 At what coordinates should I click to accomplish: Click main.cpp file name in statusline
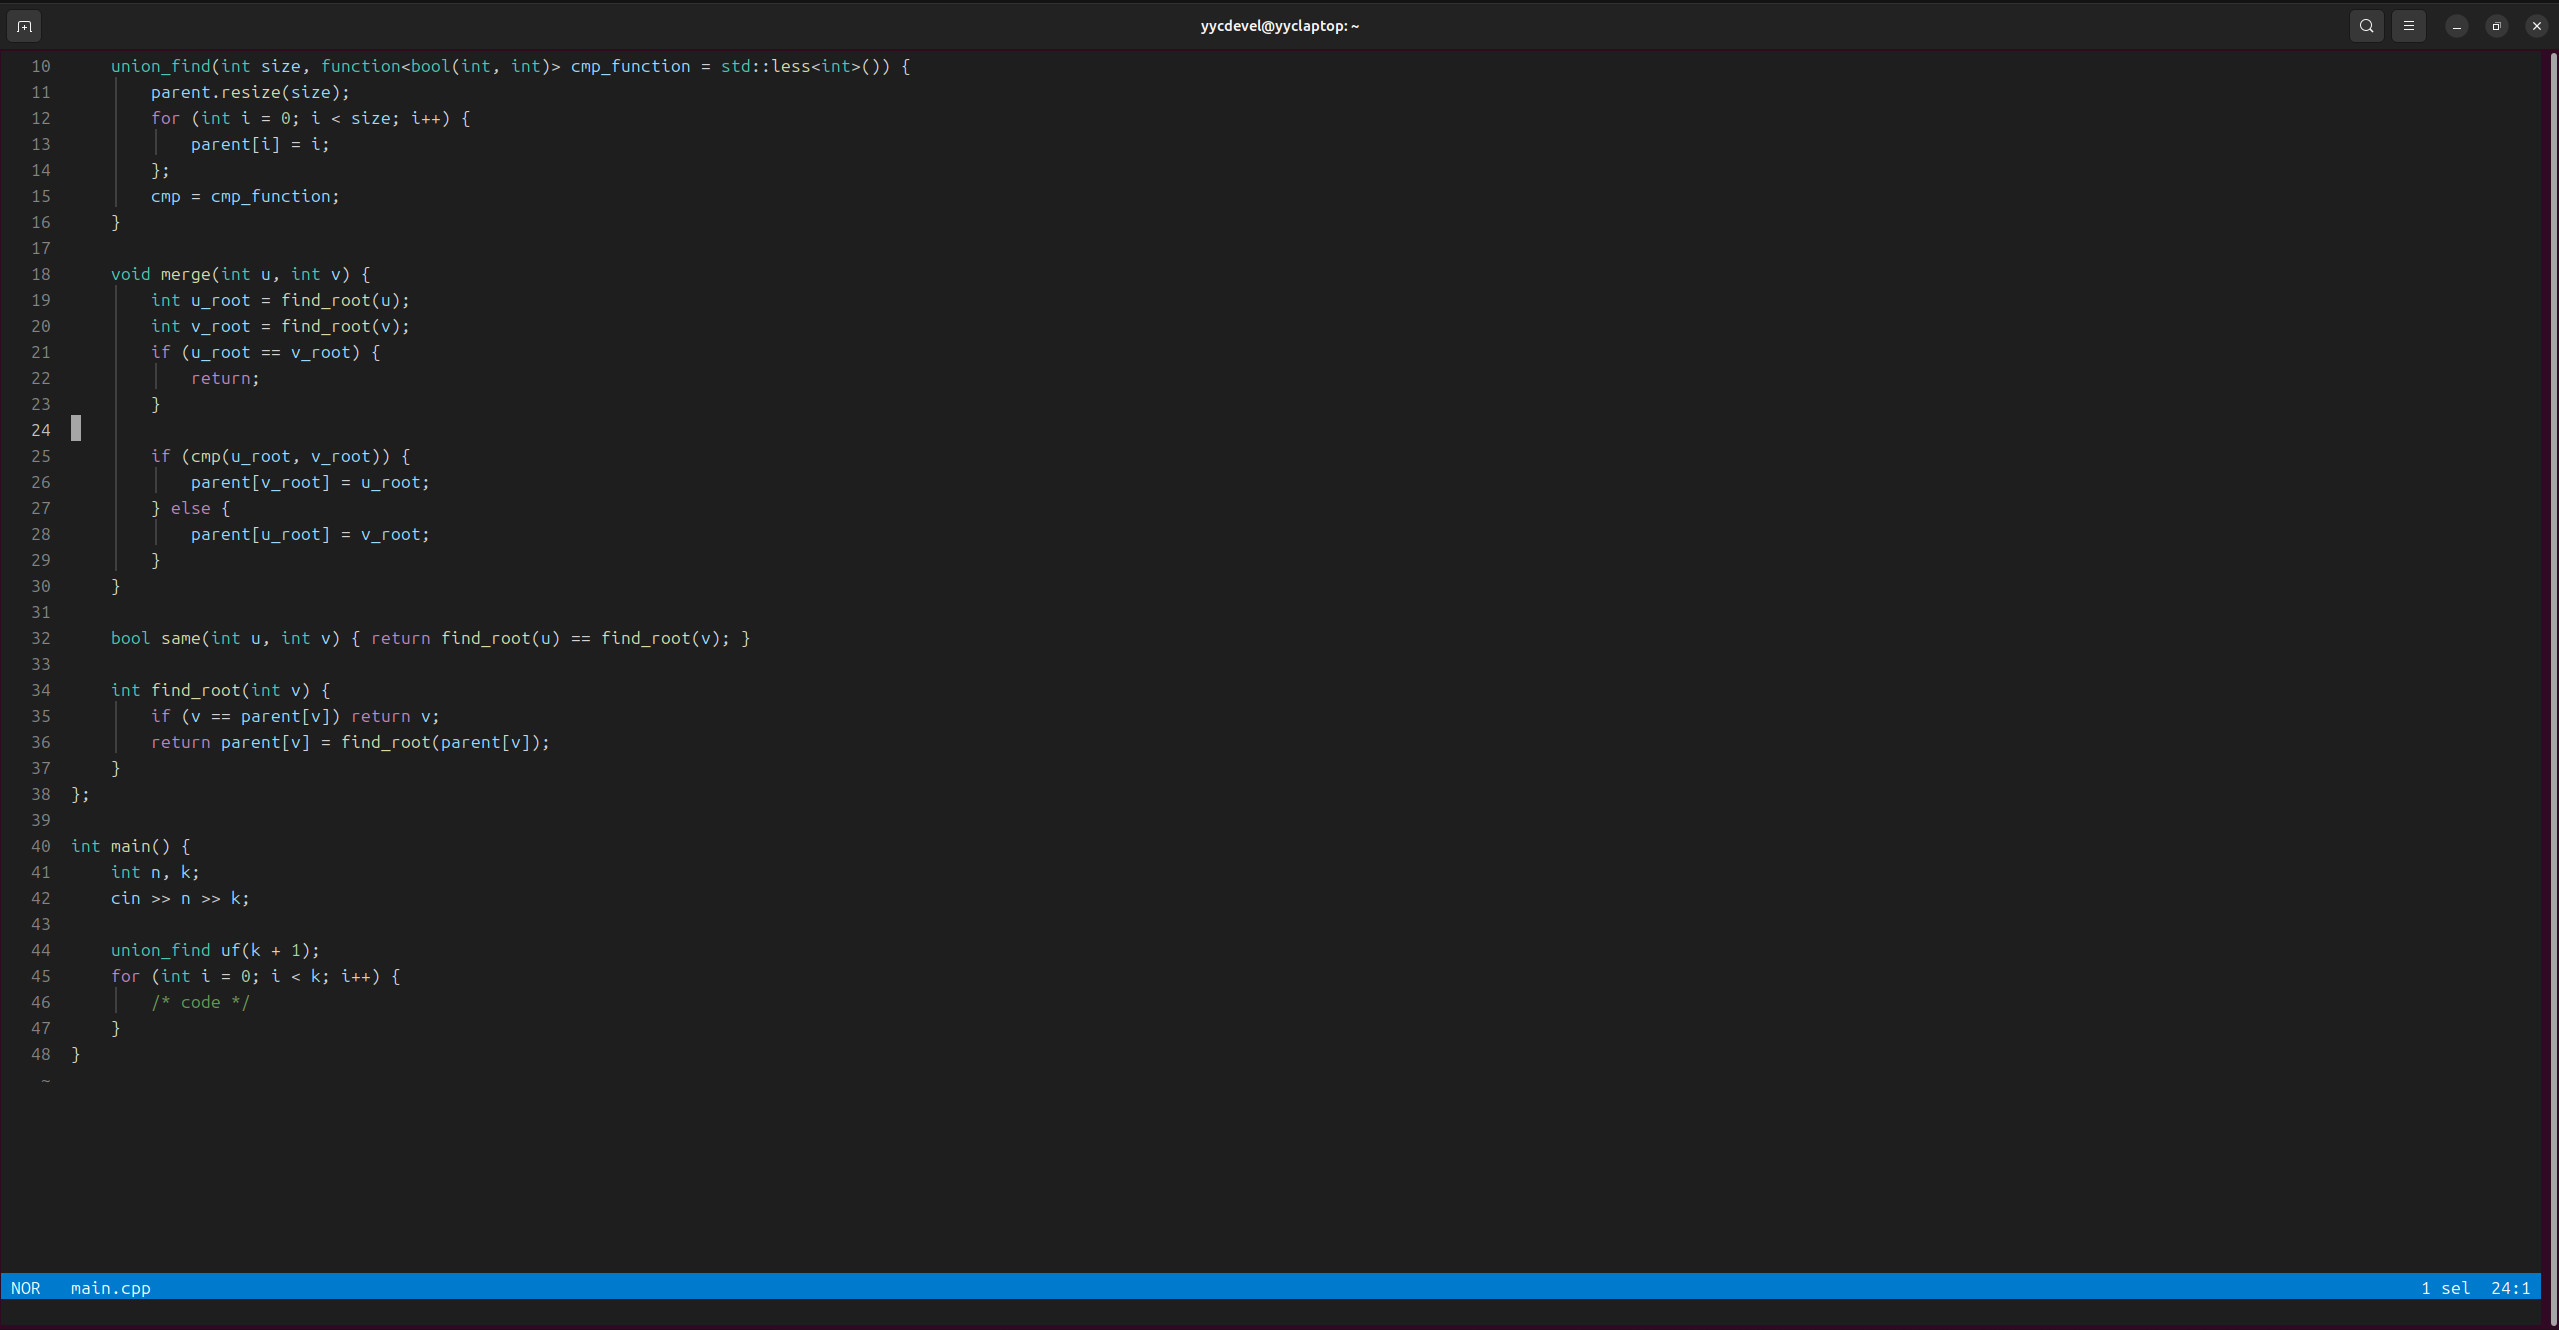click(x=110, y=1288)
